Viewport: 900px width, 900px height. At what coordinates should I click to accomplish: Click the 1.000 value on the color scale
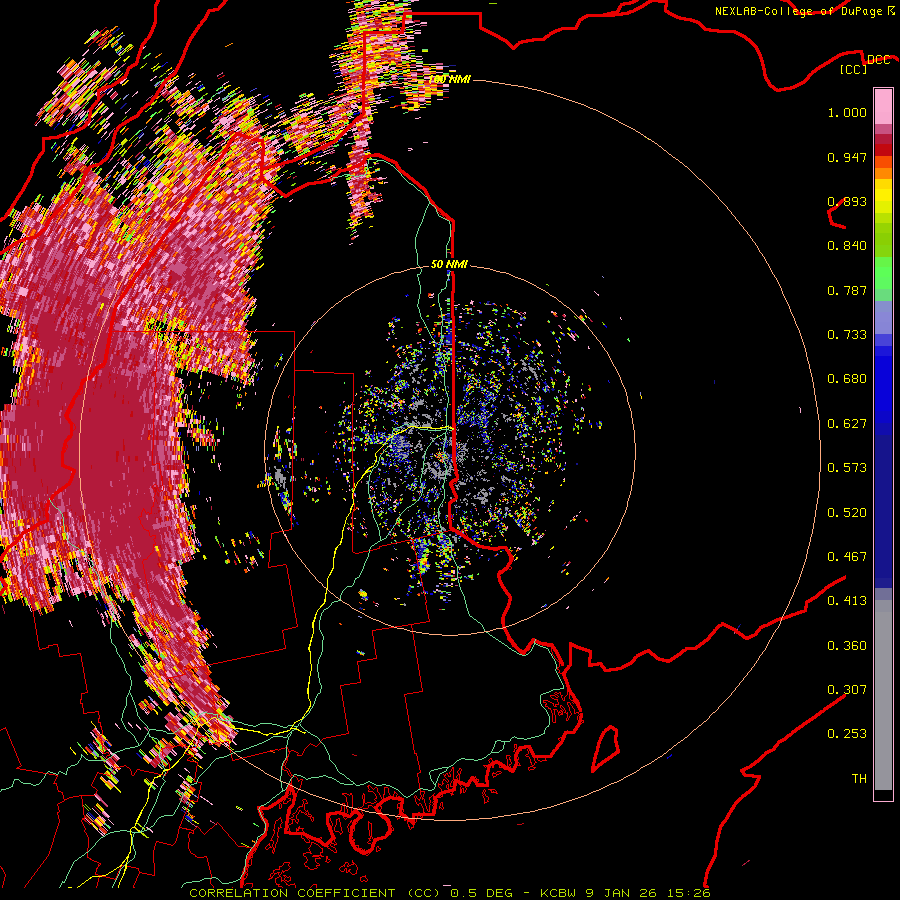(847, 112)
